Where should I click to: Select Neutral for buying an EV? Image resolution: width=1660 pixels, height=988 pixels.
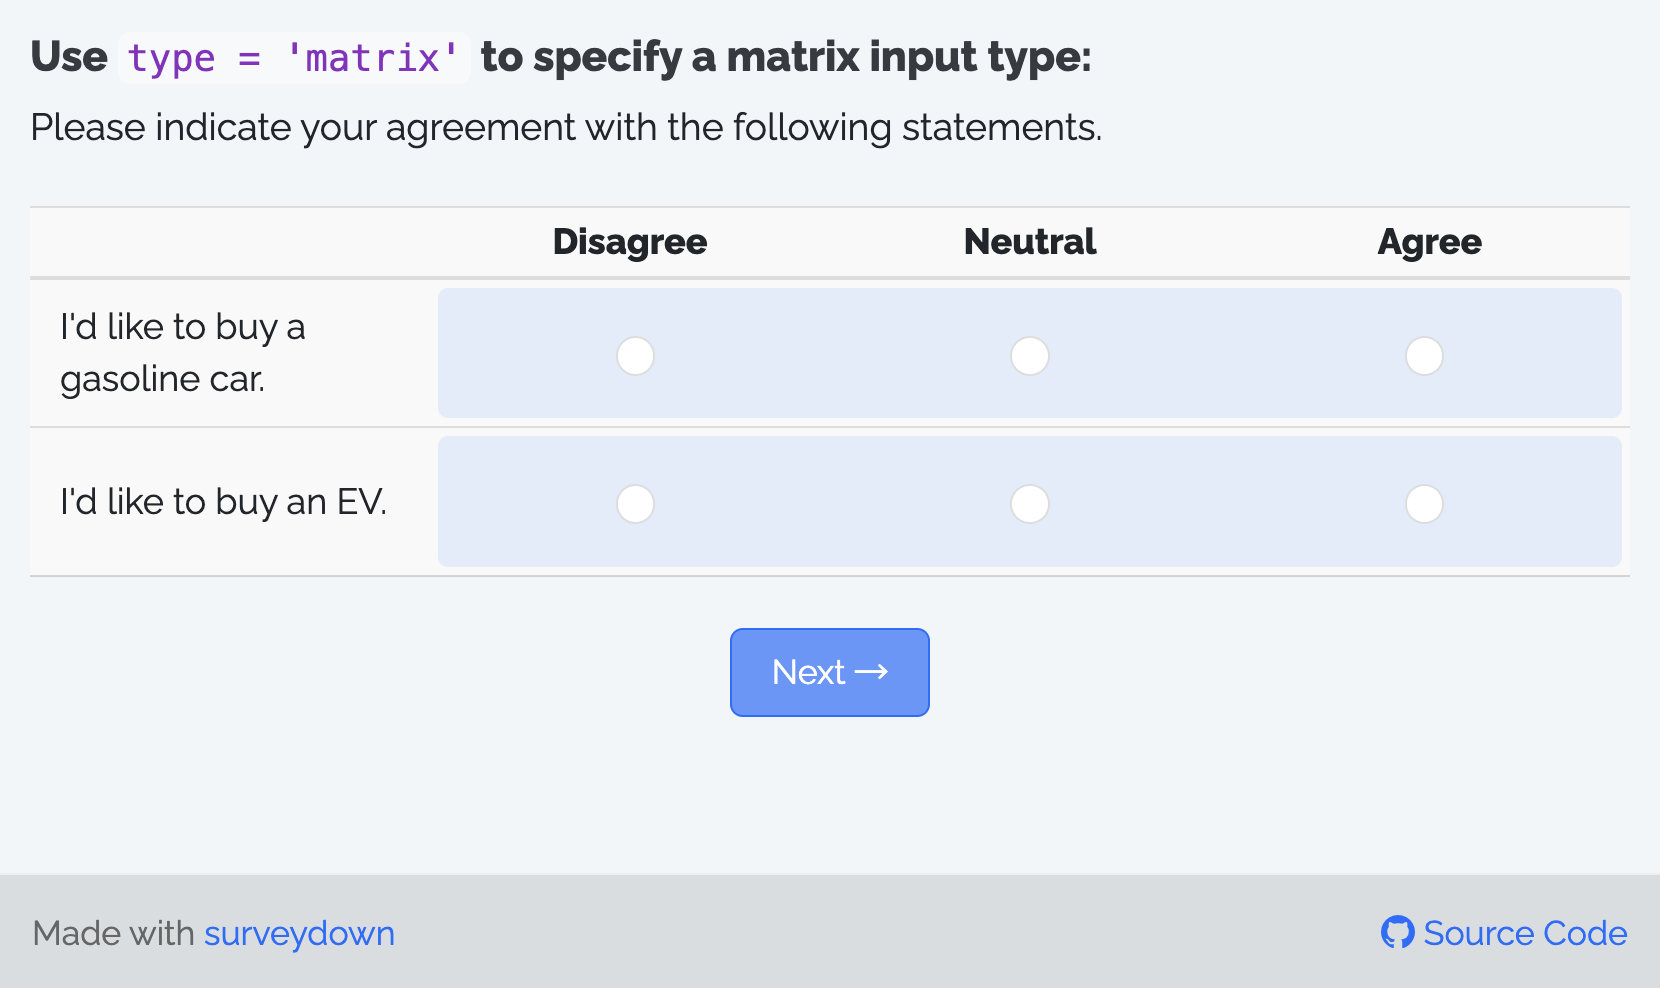click(x=1029, y=504)
